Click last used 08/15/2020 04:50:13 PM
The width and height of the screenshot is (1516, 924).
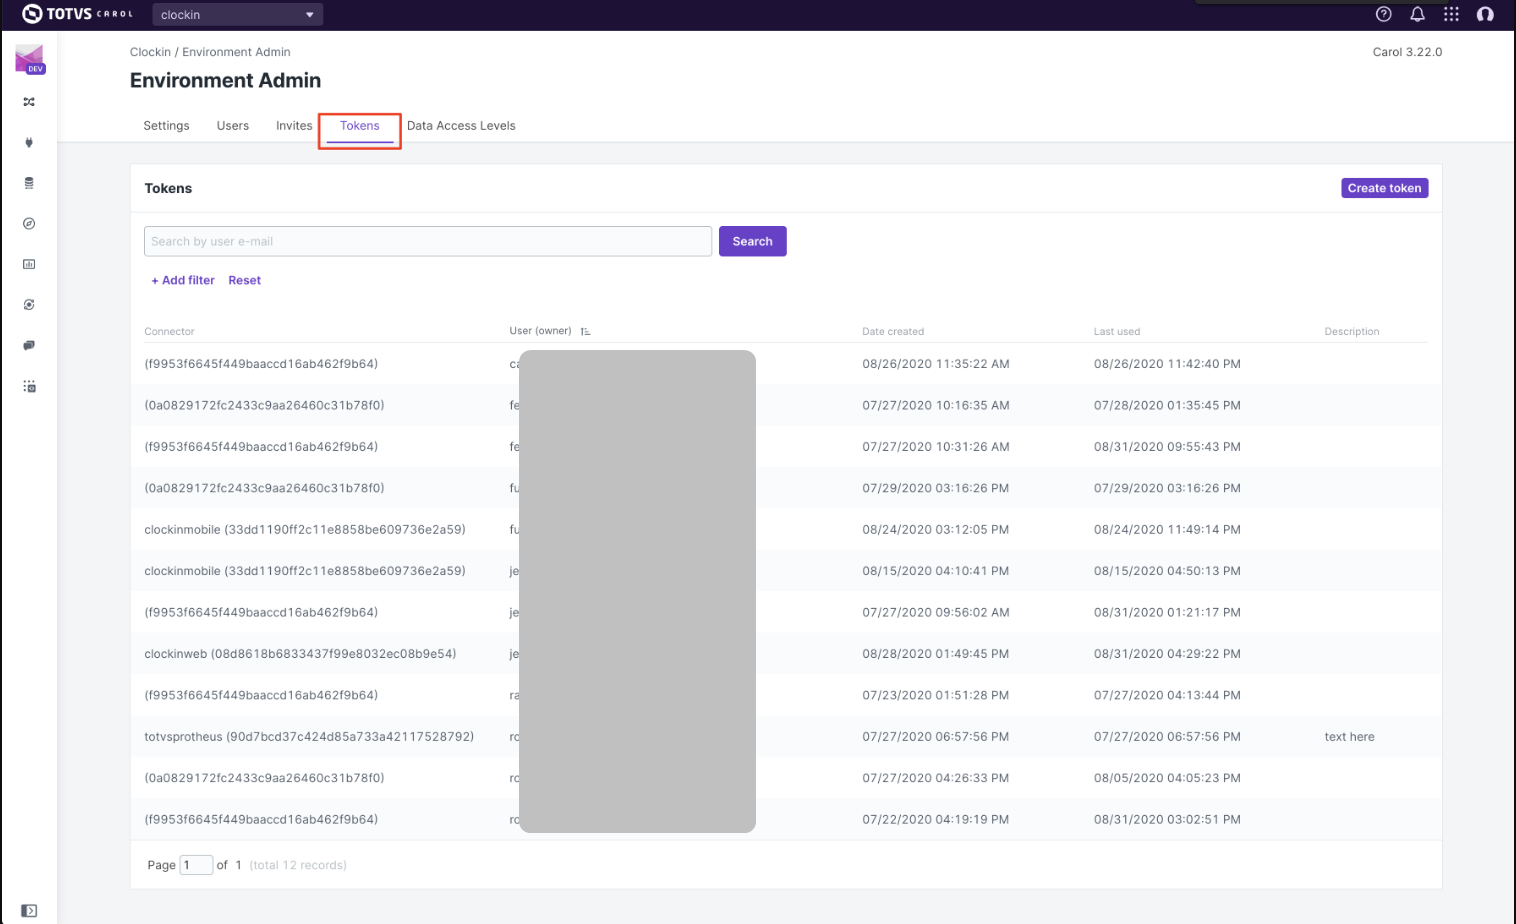point(1167,571)
